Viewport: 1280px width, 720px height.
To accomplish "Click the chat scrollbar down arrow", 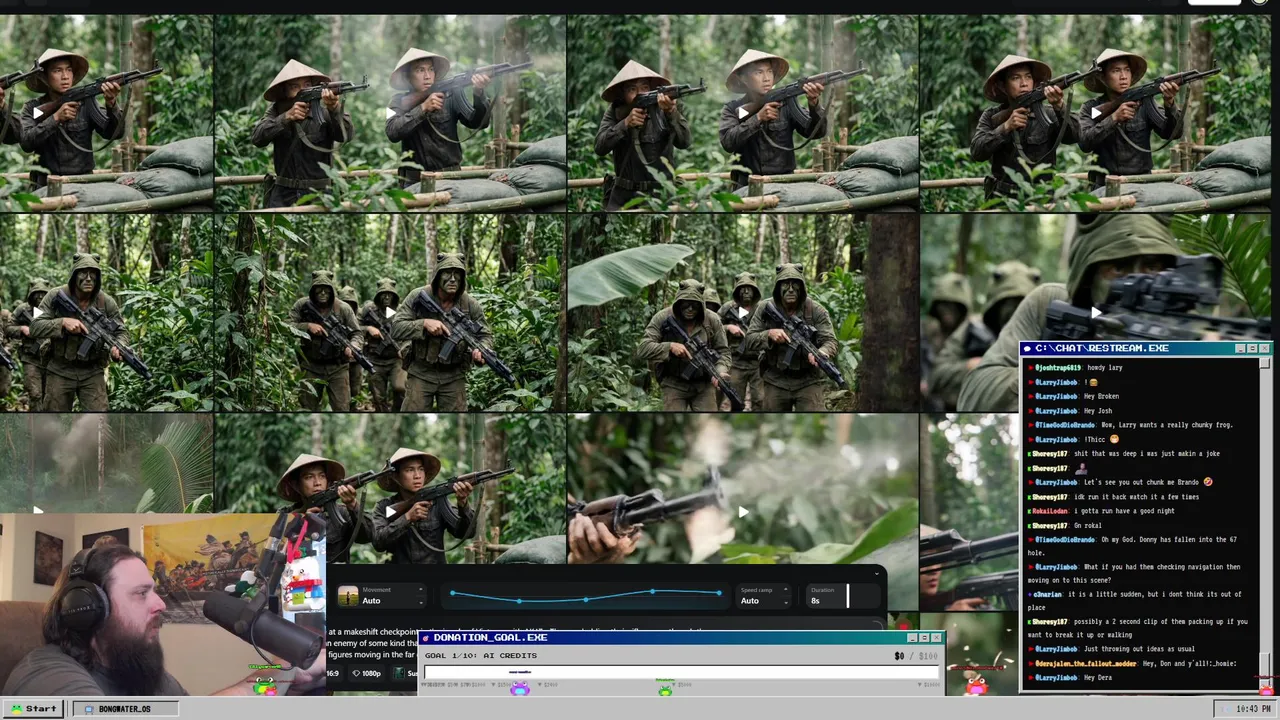I will click(1264, 684).
